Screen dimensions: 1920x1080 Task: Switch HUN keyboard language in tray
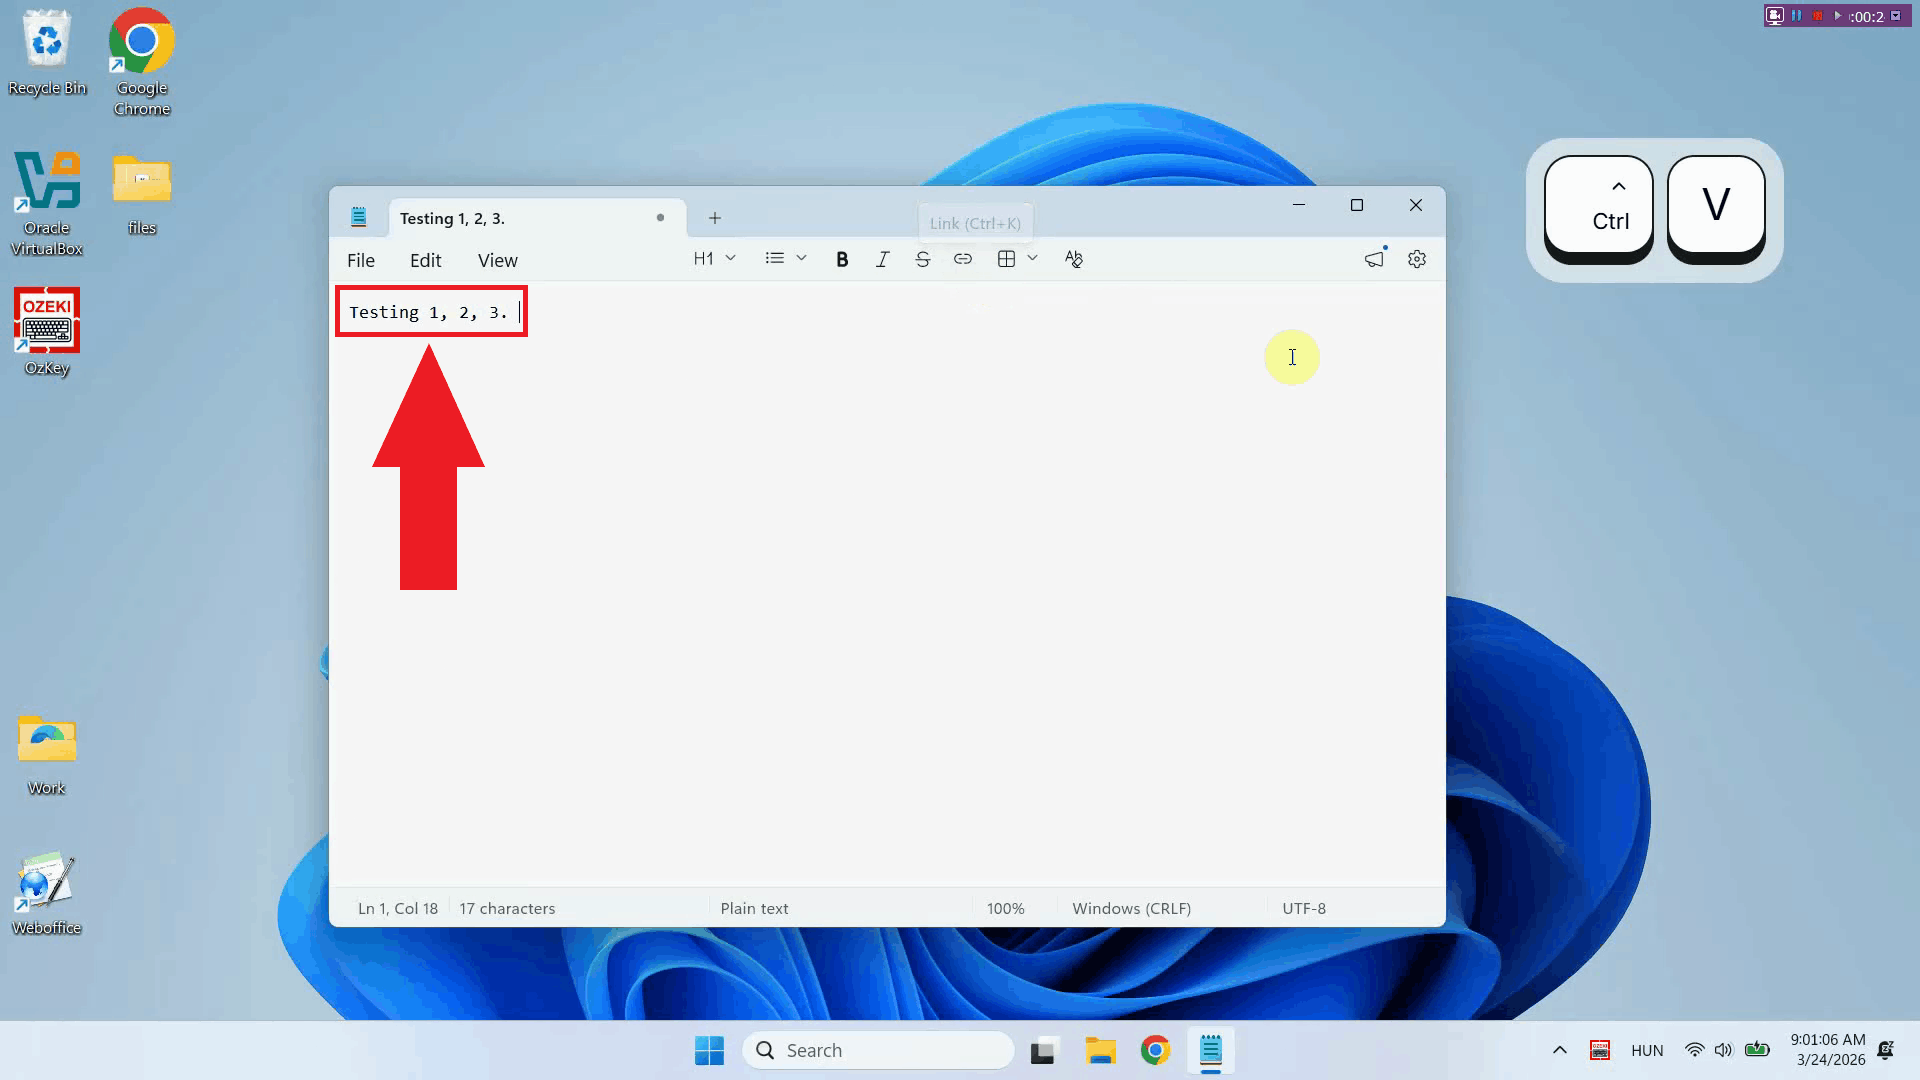tap(1647, 1050)
